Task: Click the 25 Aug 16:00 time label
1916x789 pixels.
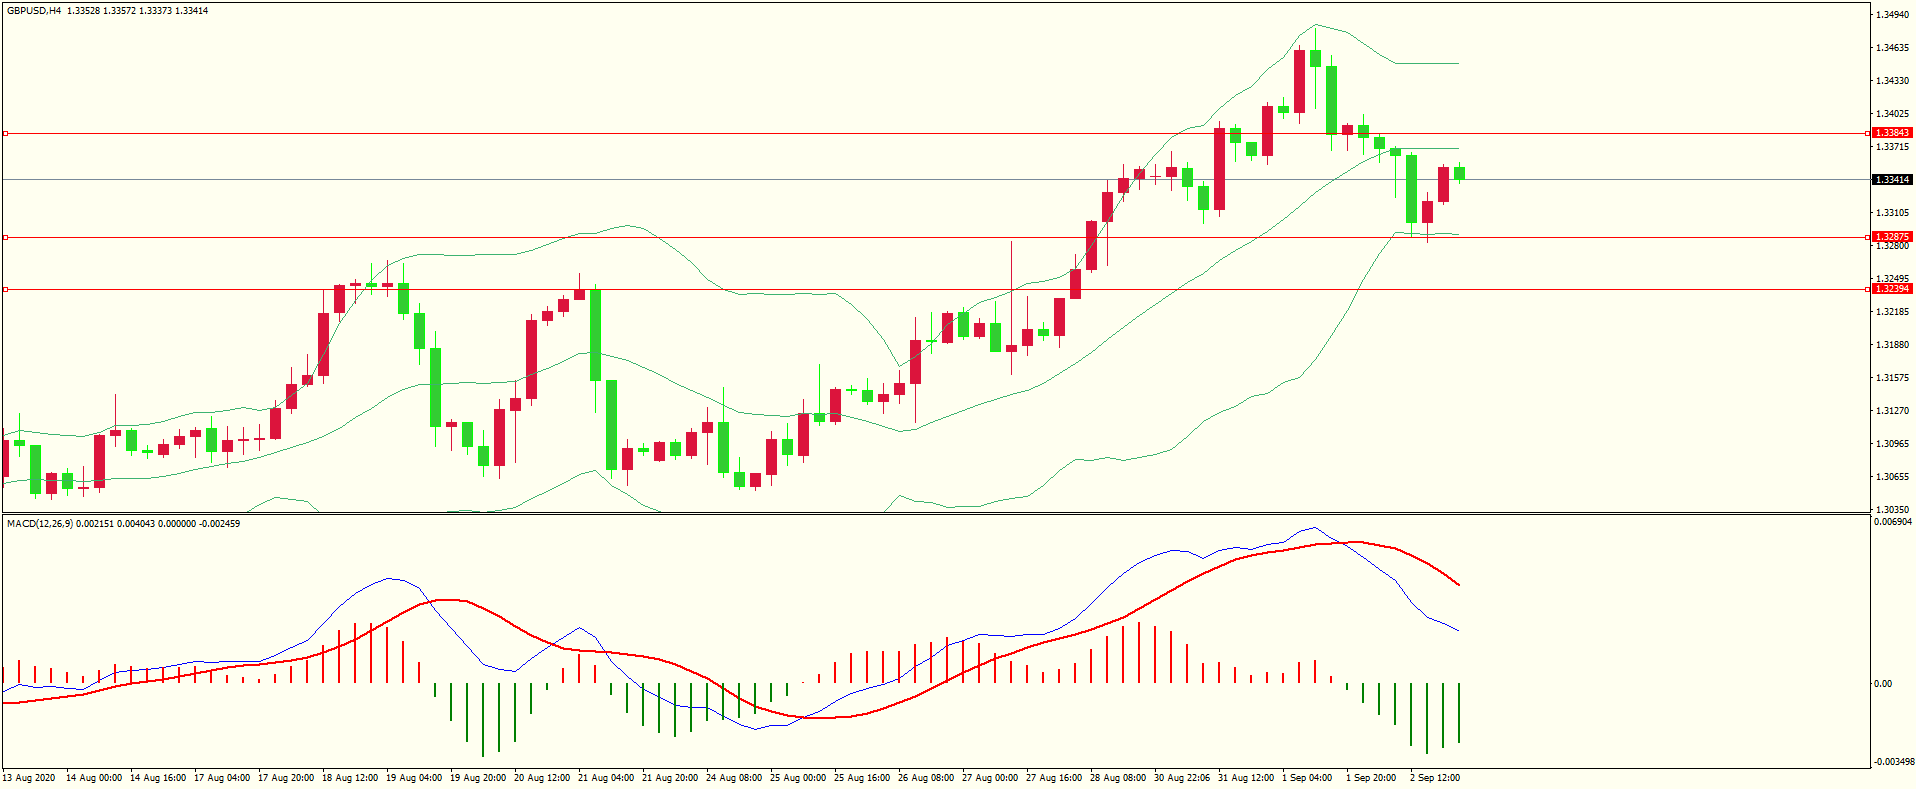Action: pyautogui.click(x=862, y=778)
